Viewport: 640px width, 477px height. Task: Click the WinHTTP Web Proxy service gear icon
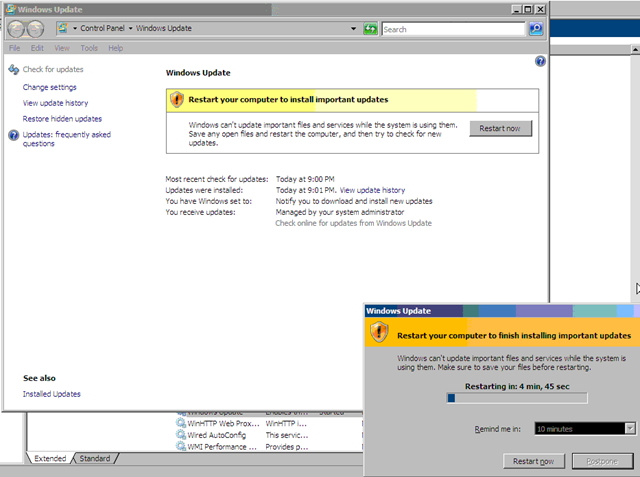click(x=181, y=423)
